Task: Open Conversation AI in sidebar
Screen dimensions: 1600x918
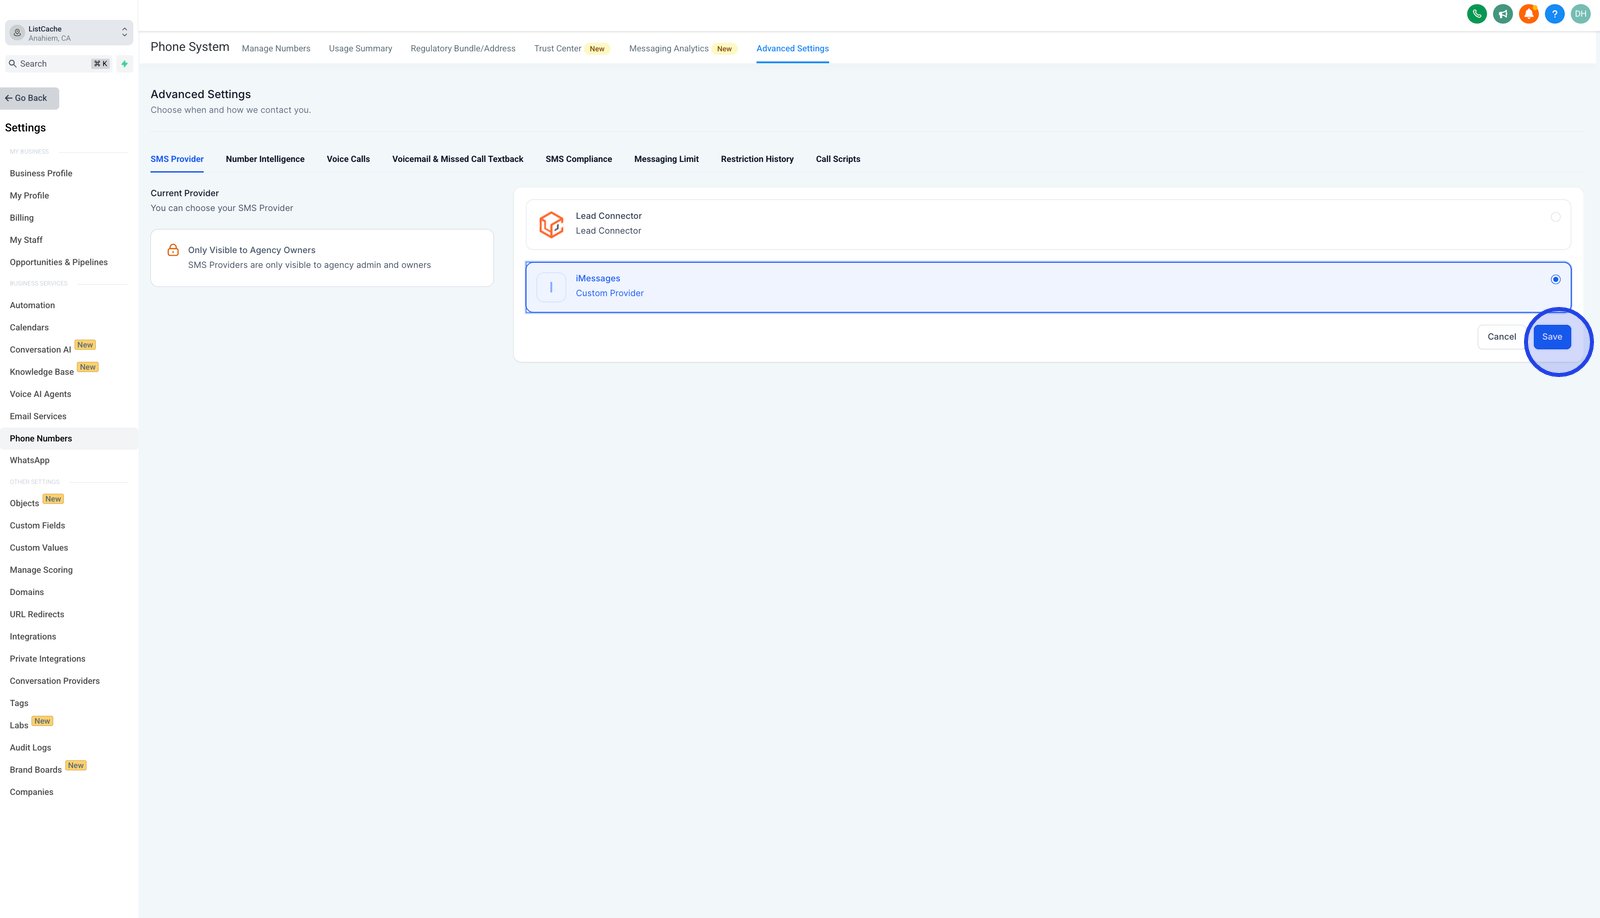Action: click(40, 350)
